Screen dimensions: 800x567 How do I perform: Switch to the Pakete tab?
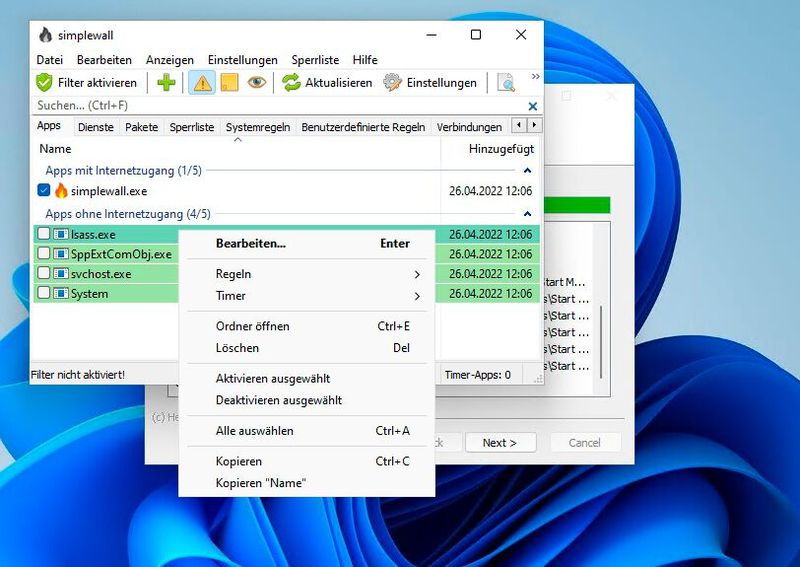141,127
